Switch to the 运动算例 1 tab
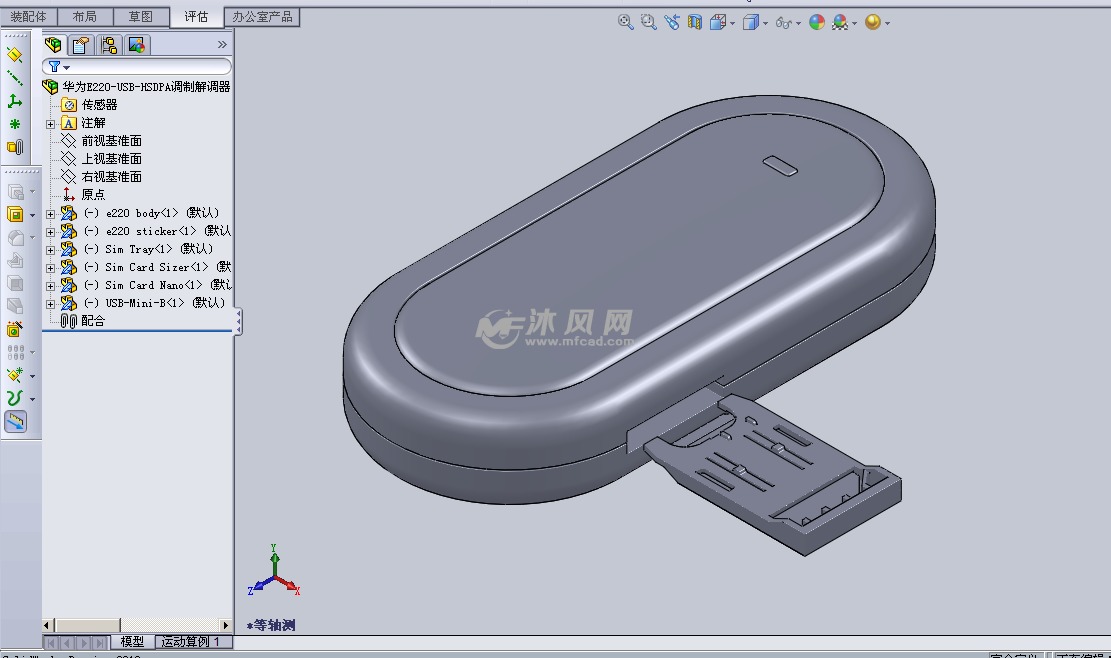 tap(191, 642)
